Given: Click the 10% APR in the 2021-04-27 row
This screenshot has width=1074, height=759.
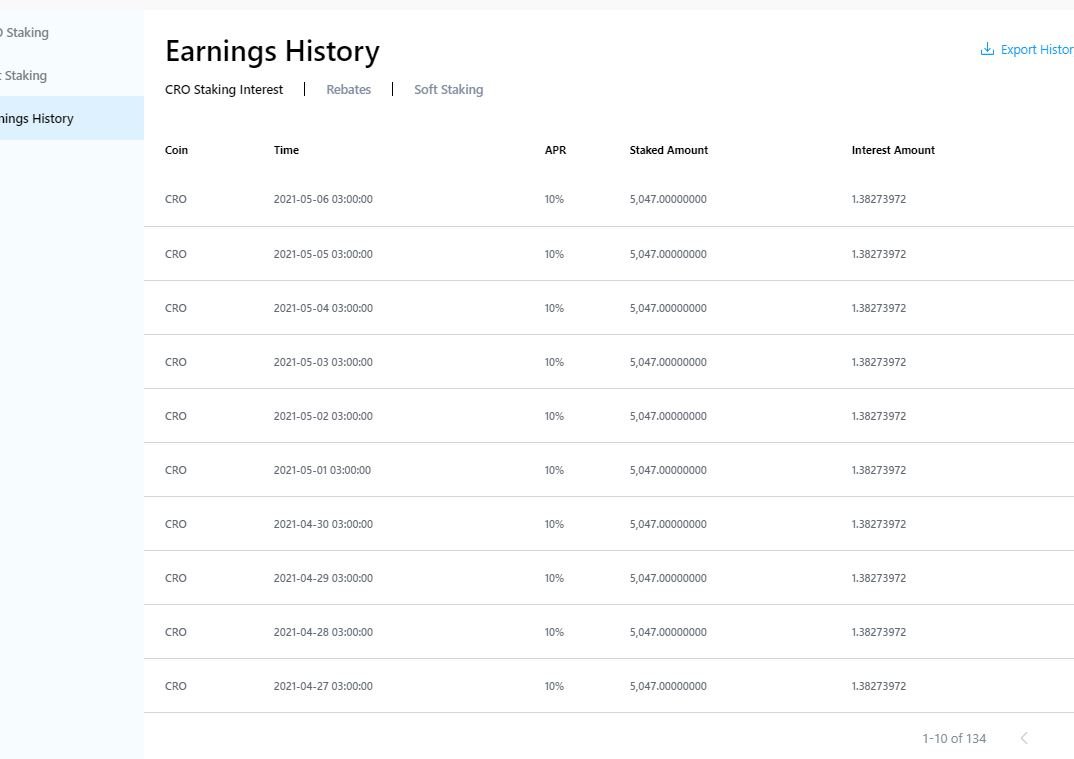Looking at the screenshot, I should pyautogui.click(x=554, y=687).
